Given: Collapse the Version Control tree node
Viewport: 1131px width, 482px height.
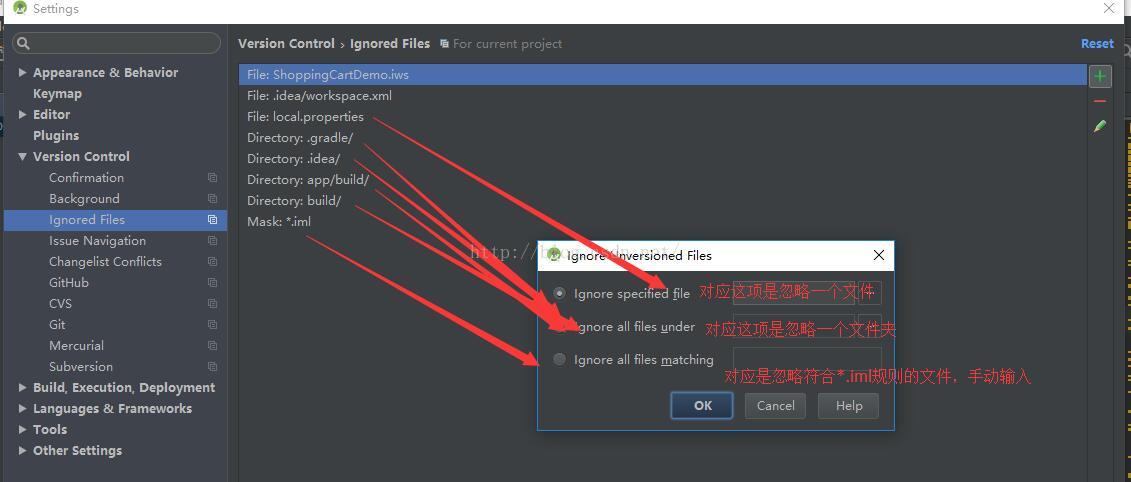Looking at the screenshot, I should (22, 157).
